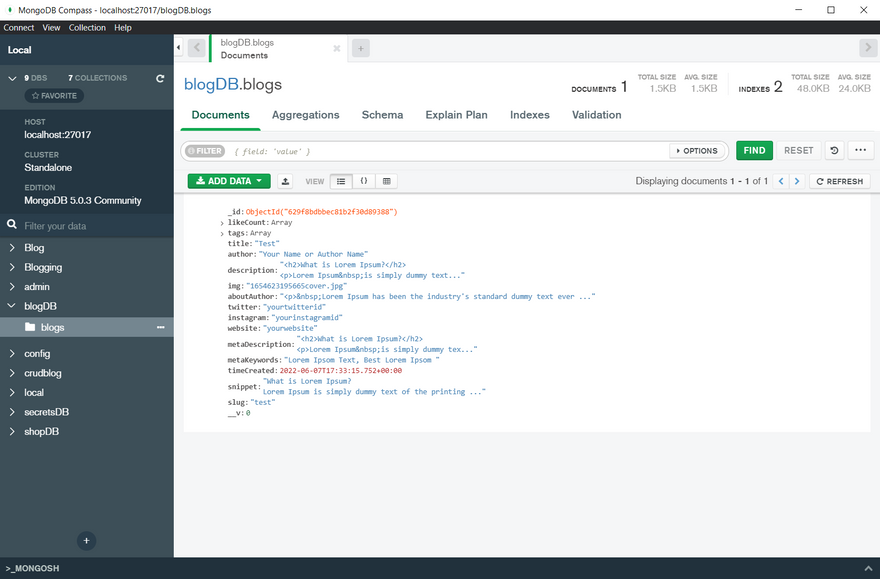Expand the crudblog database in sidebar
Image resolution: width=880 pixels, height=579 pixels.
[12, 373]
